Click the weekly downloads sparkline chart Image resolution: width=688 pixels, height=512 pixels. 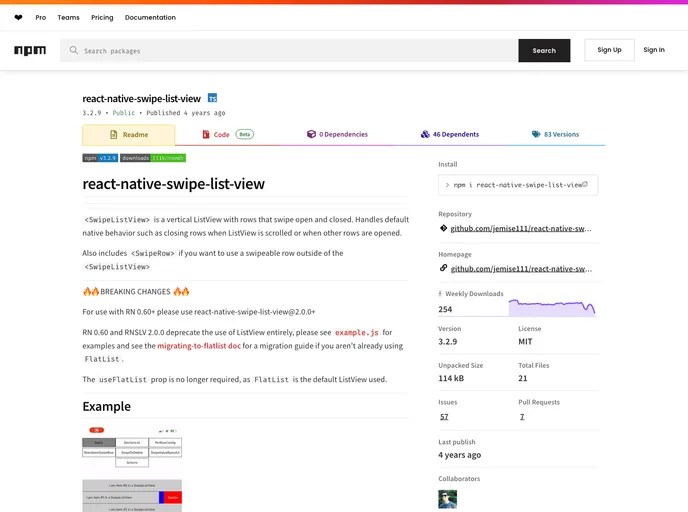(x=552, y=308)
